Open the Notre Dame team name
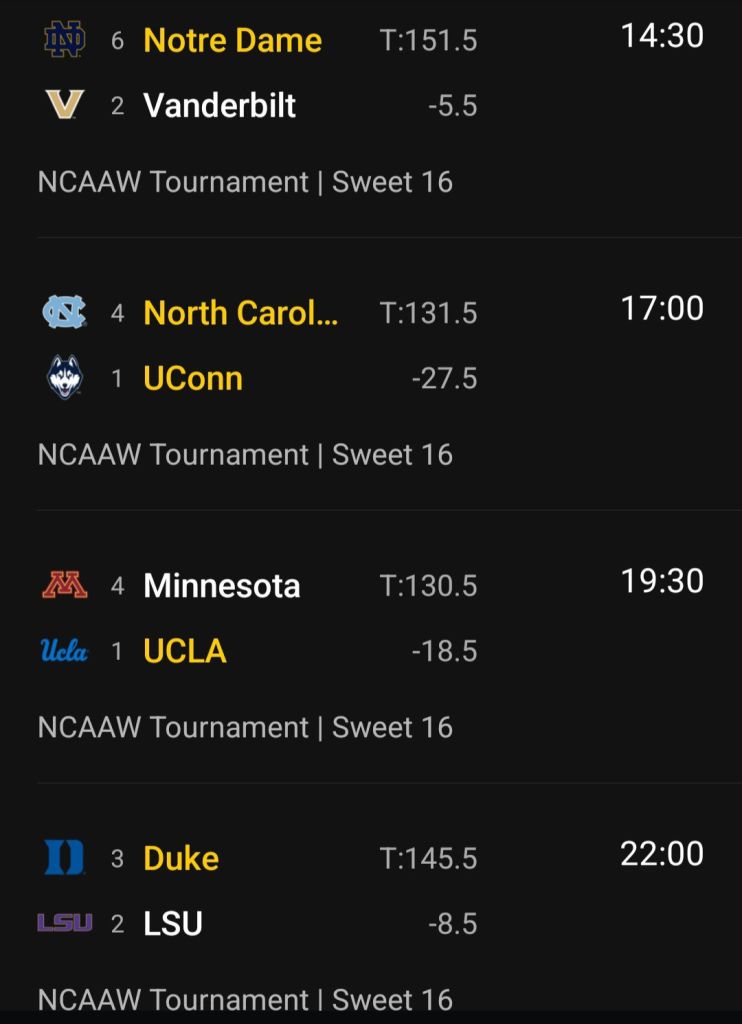The image size is (742, 1024). coord(232,40)
